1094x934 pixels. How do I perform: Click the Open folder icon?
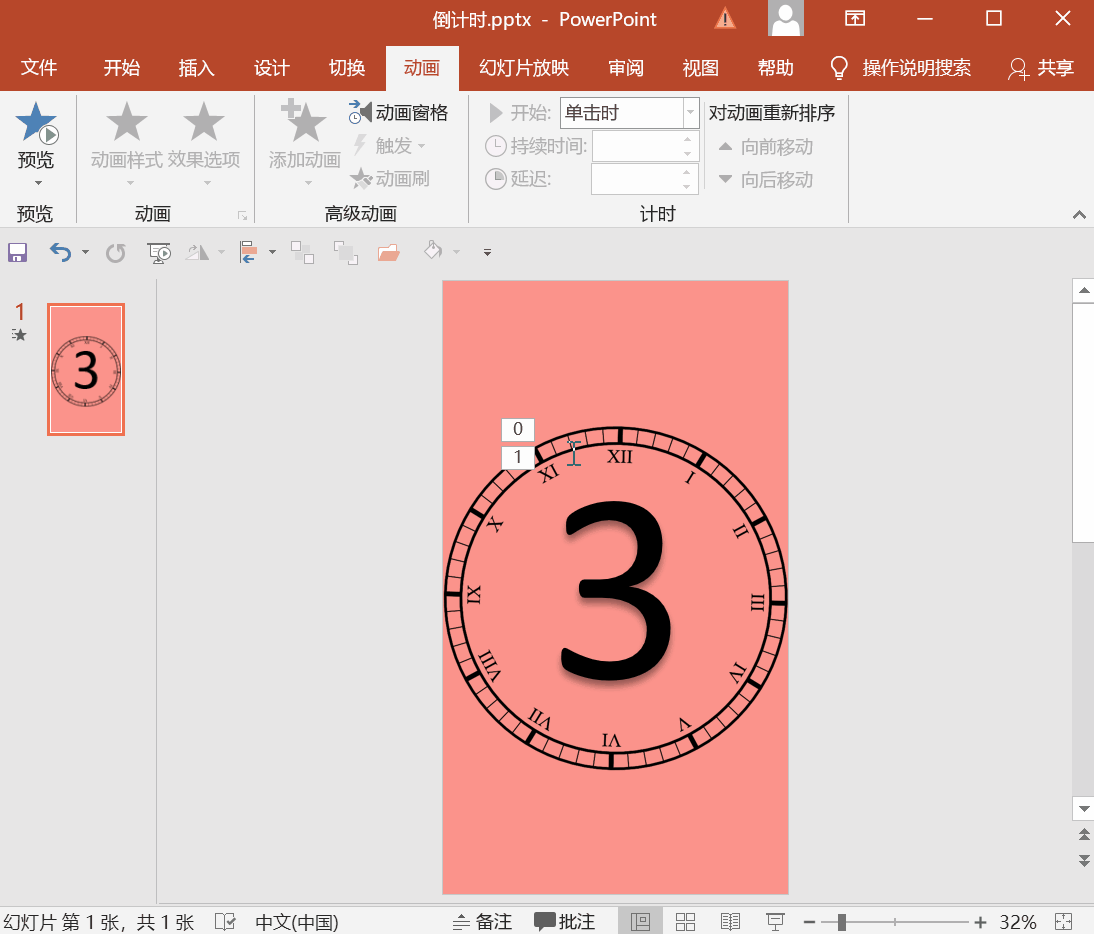(389, 252)
